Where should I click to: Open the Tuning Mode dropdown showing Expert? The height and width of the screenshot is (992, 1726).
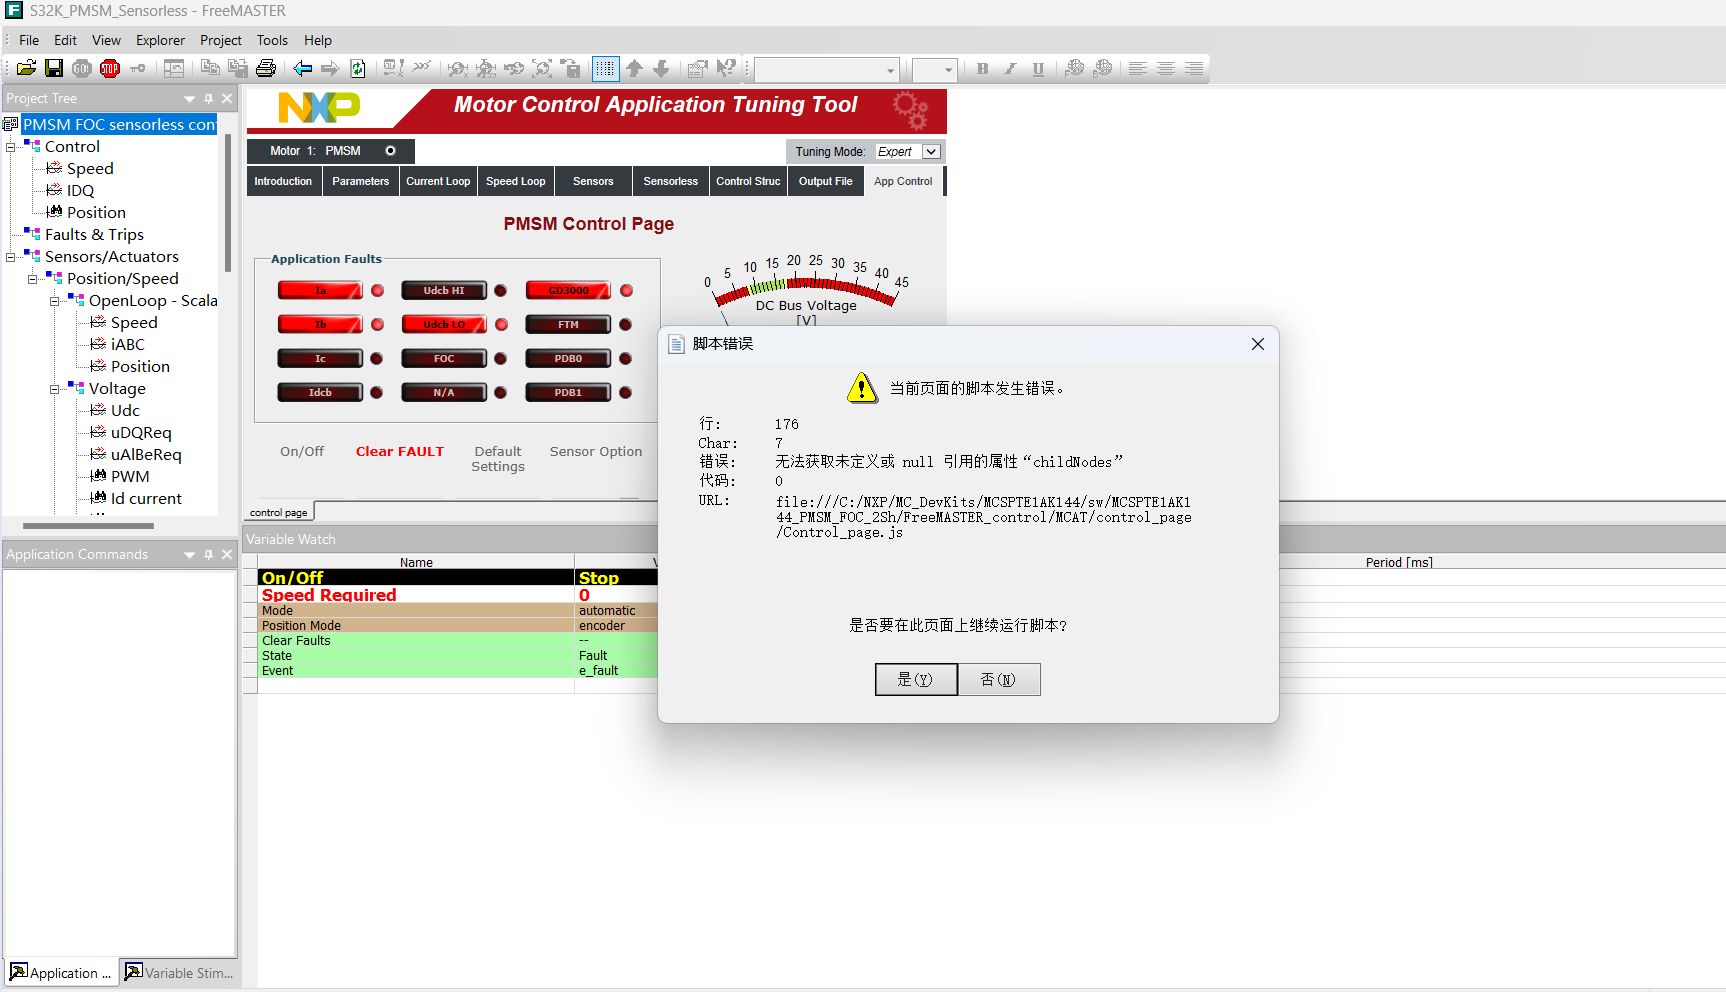tap(930, 151)
